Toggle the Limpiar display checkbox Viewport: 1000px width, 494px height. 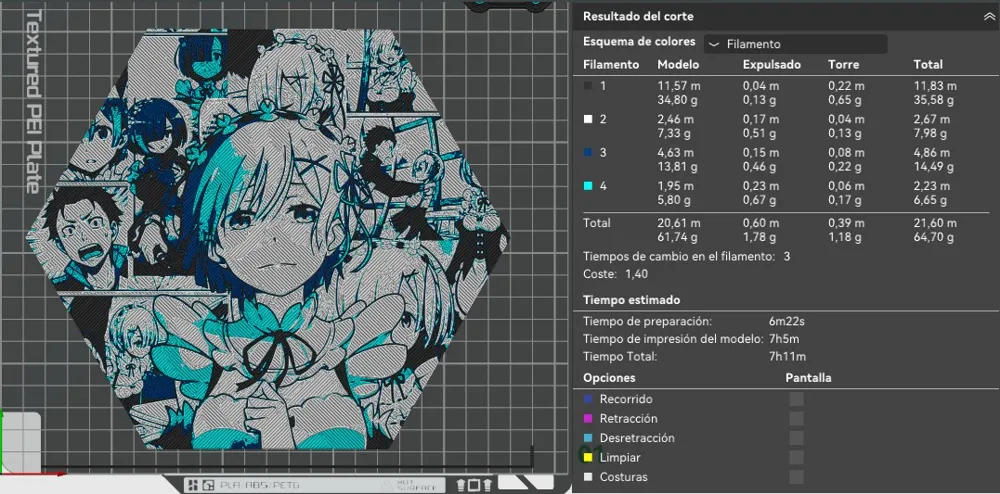coord(797,458)
